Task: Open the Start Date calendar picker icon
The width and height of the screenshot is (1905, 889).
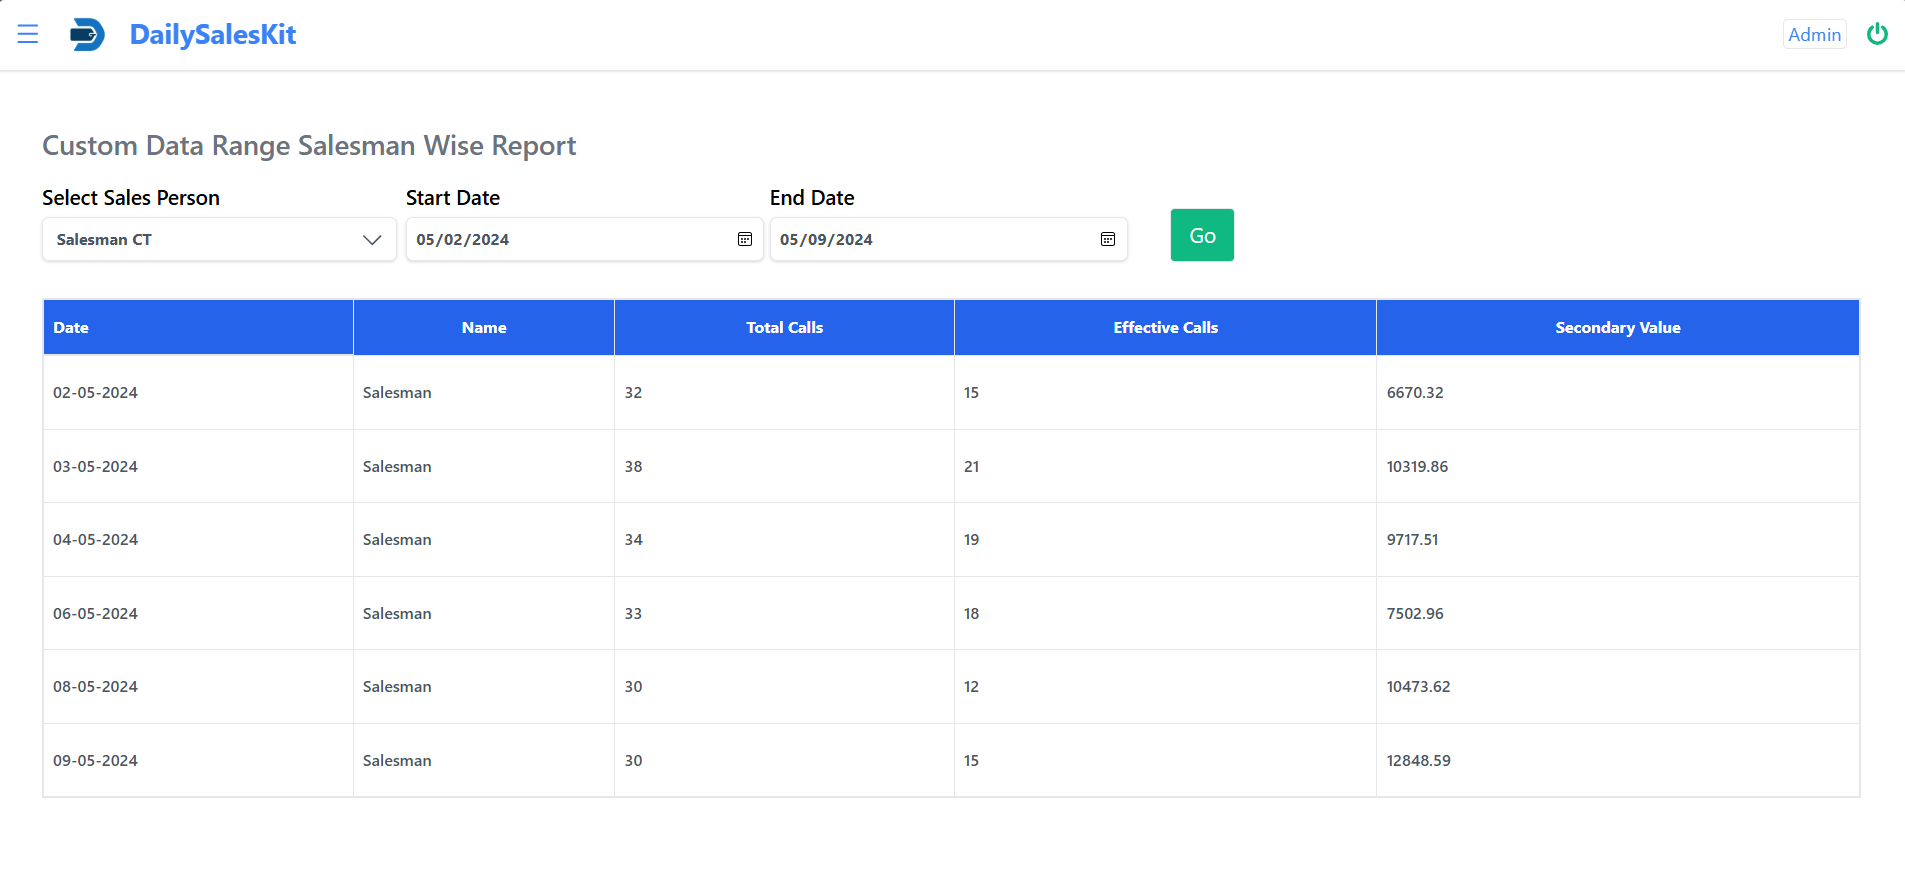Action: click(x=745, y=239)
